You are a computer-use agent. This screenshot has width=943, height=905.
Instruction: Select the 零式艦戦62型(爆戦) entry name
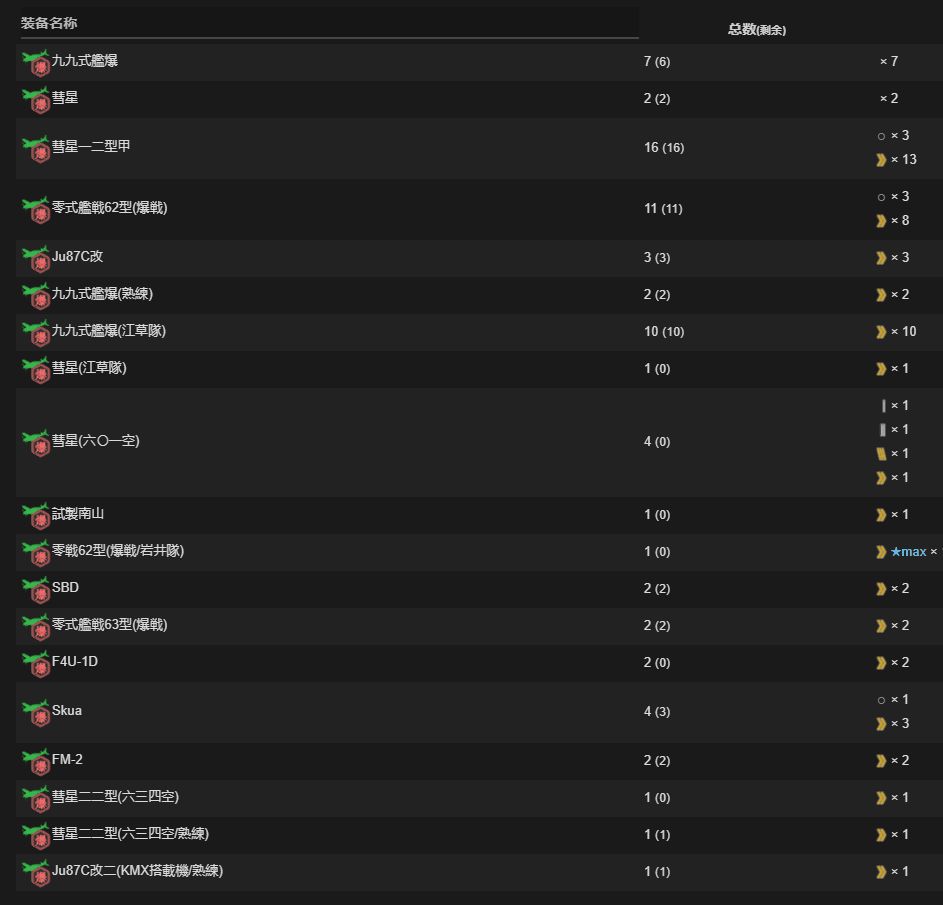pyautogui.click(x=109, y=207)
